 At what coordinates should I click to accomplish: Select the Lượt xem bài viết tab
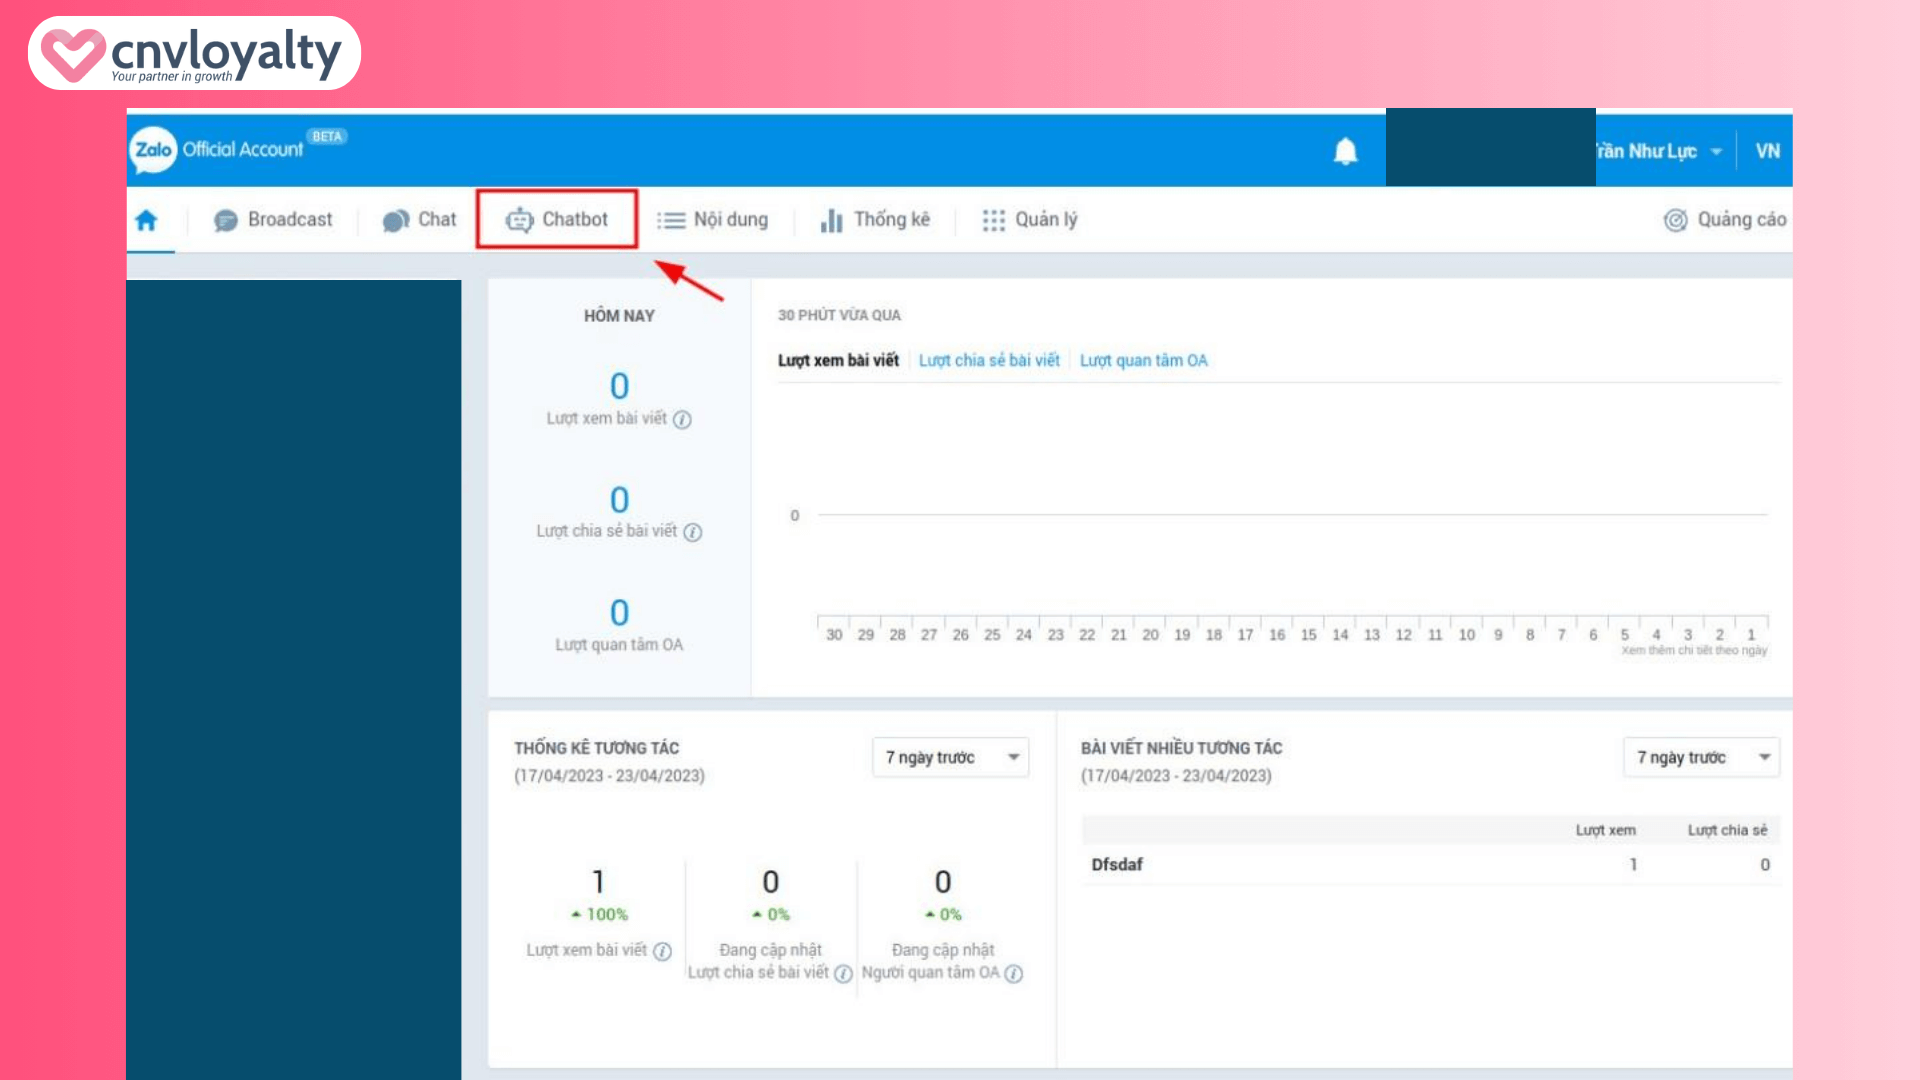coord(839,360)
